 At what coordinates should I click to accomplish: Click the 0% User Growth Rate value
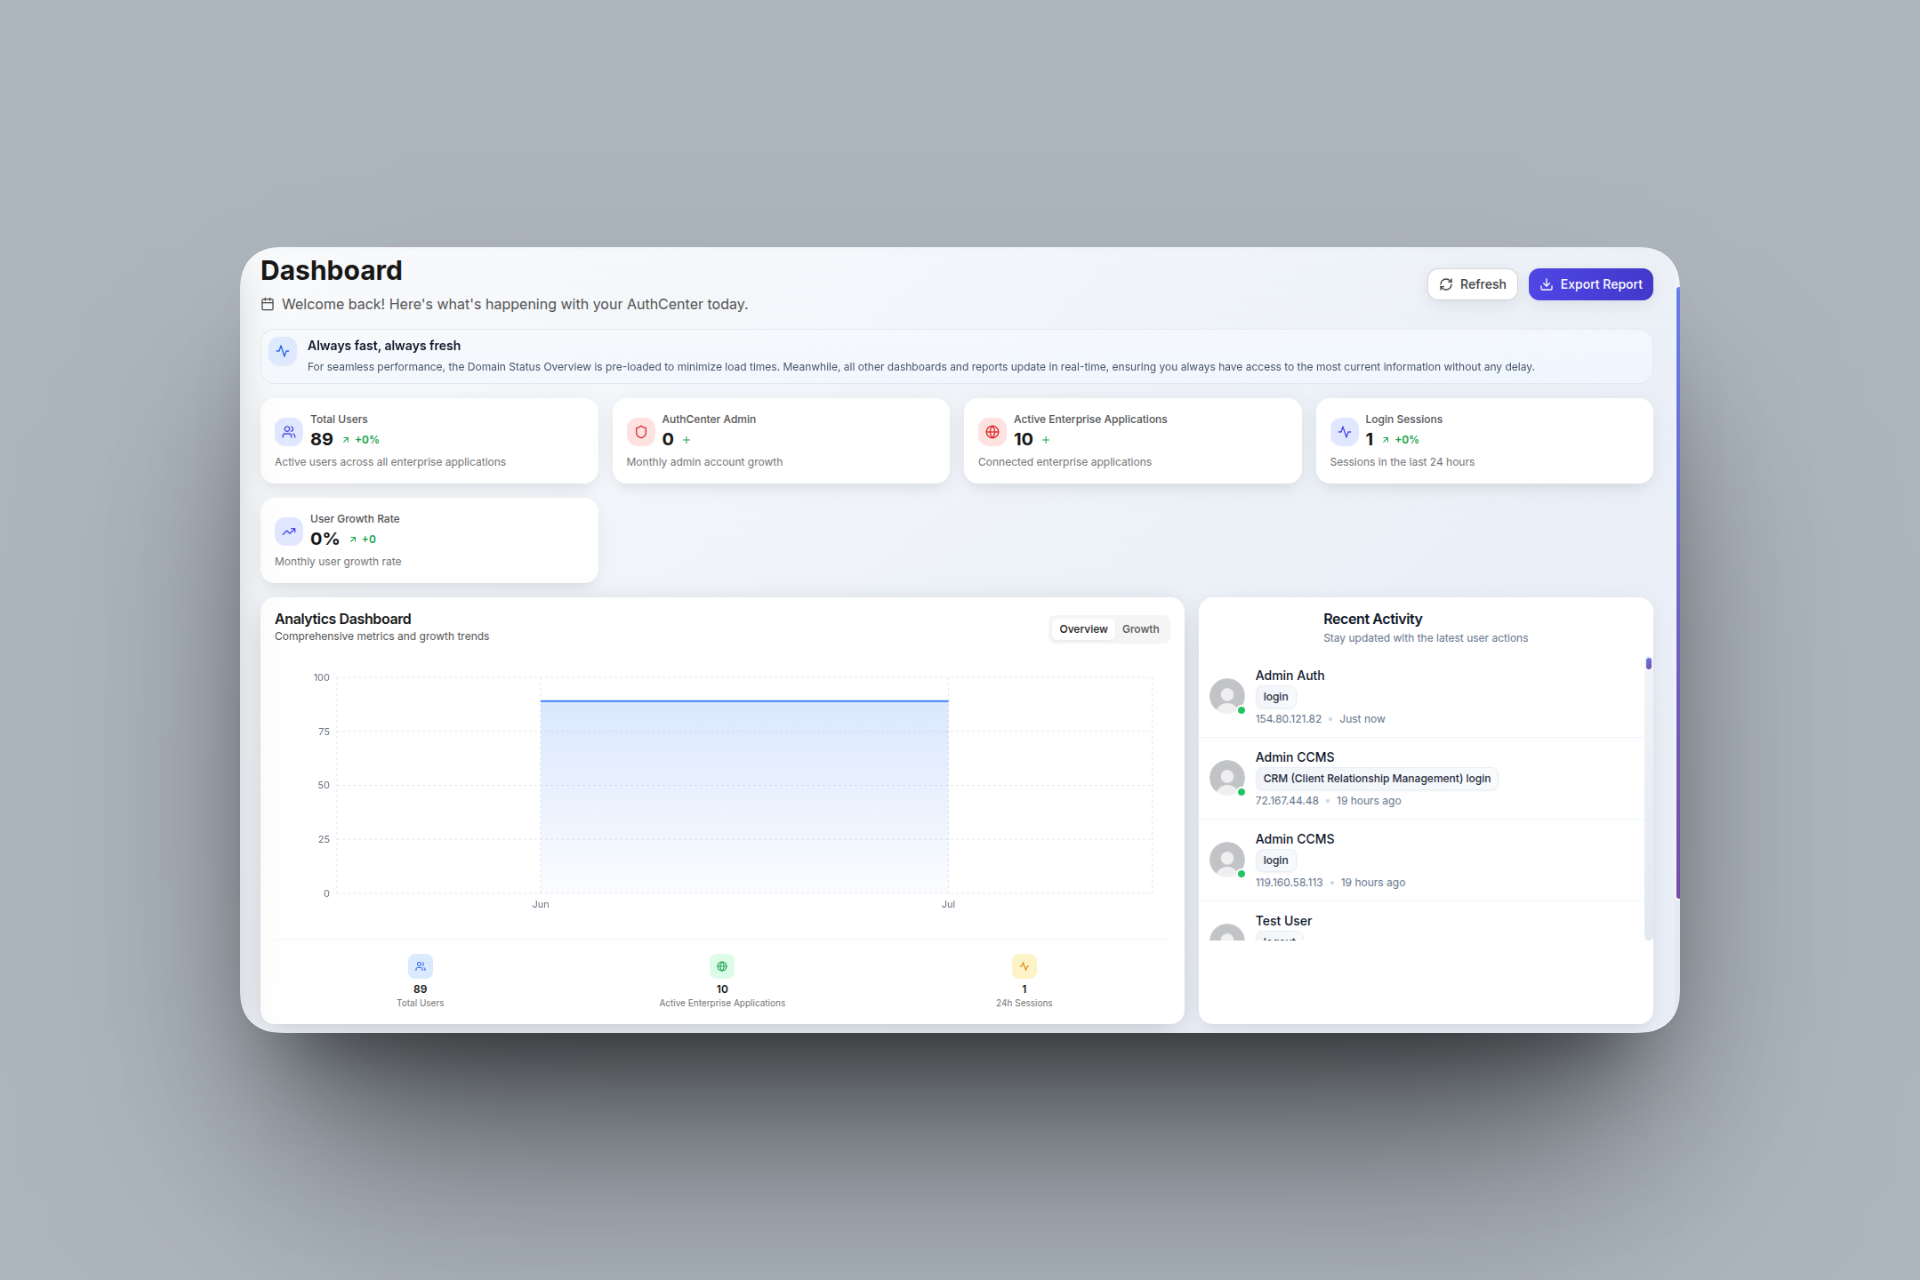click(x=325, y=539)
